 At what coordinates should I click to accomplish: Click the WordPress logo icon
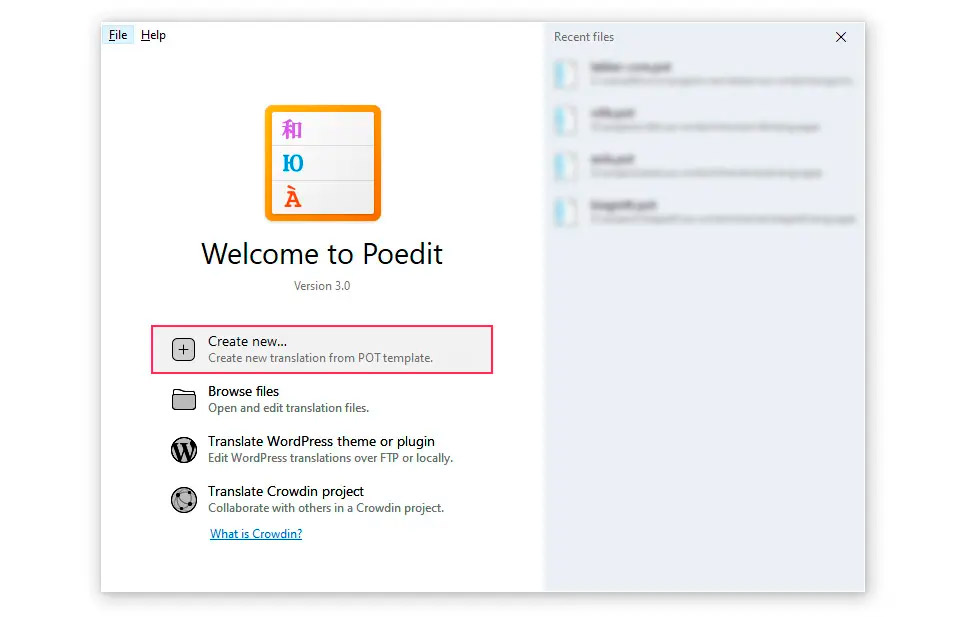click(184, 450)
